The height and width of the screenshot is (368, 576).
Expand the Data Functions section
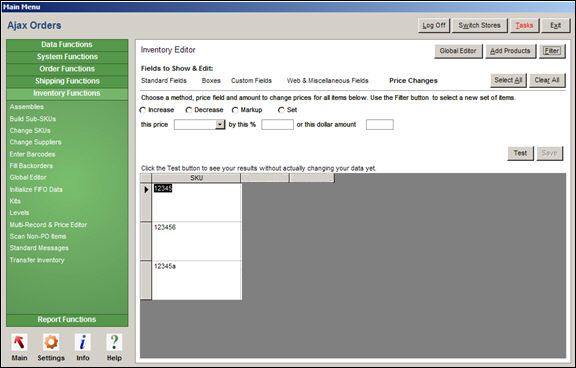pyautogui.click(x=67, y=45)
